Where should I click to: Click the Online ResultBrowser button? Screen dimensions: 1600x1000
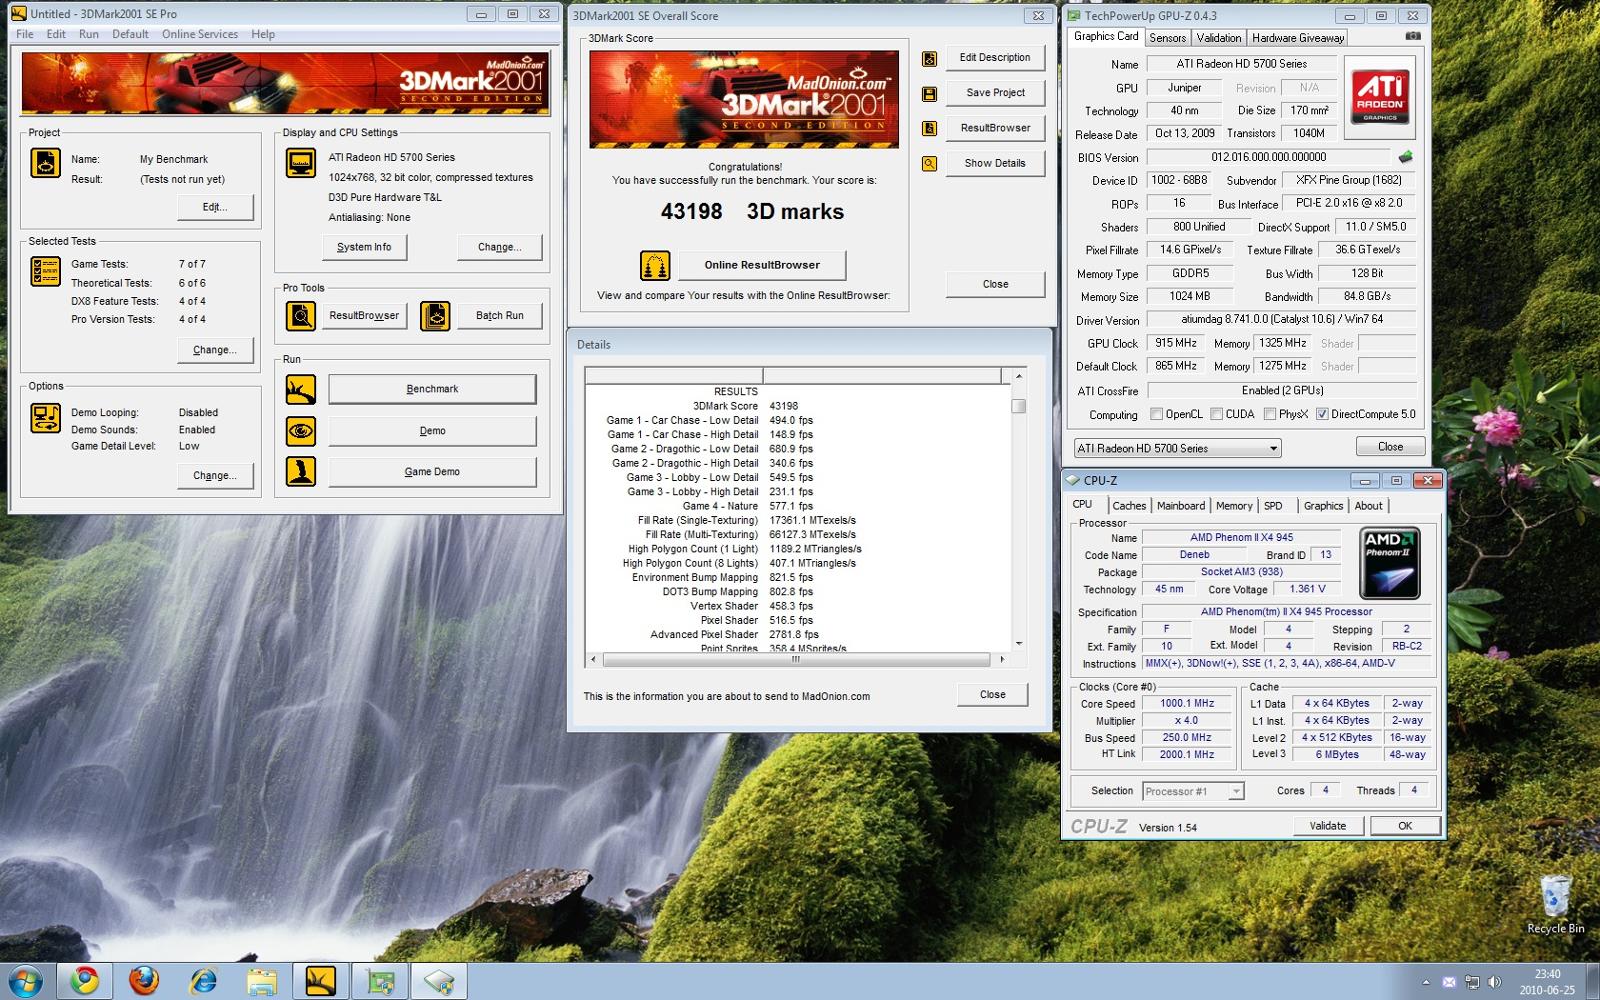(762, 265)
